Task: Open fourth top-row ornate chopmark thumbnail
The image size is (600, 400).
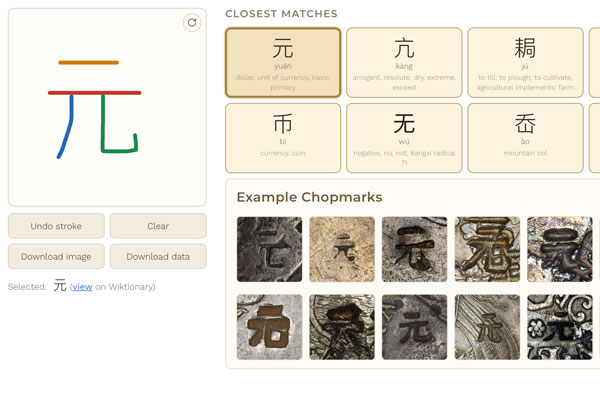Action: click(x=487, y=249)
